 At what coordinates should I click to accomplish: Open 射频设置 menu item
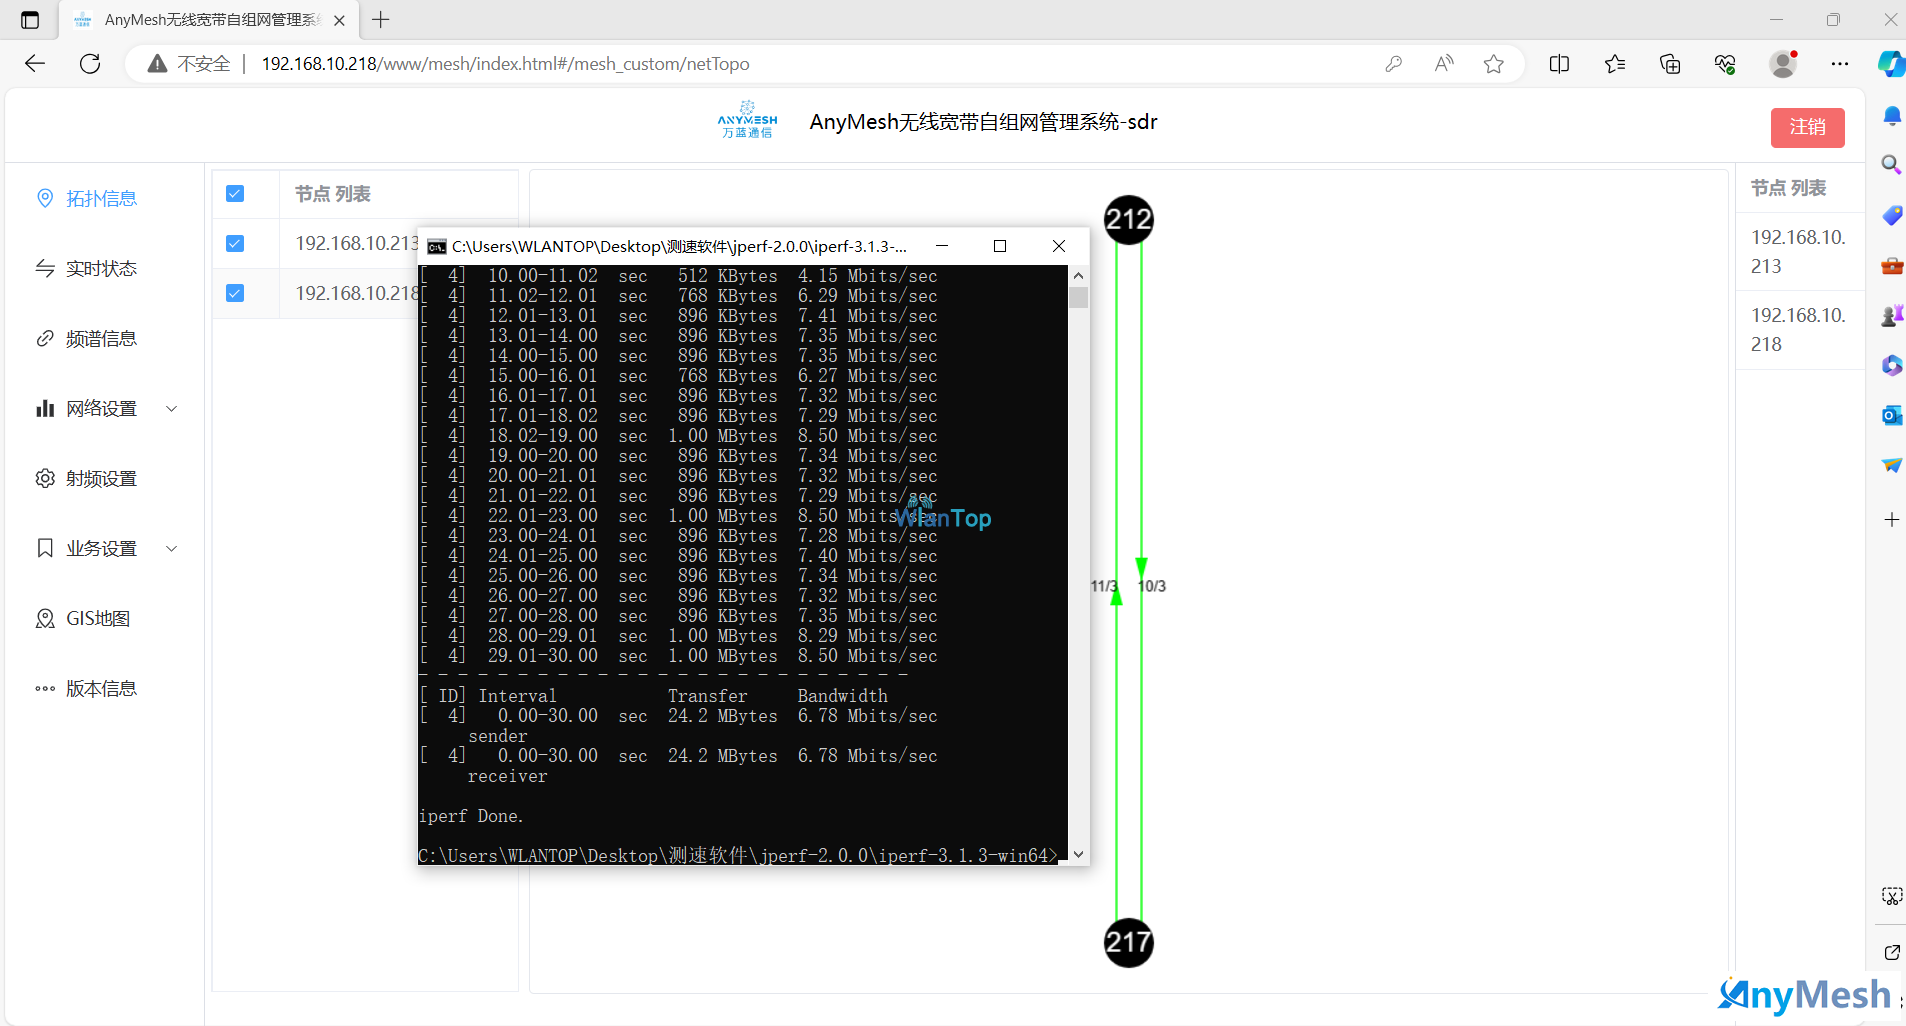click(x=101, y=479)
